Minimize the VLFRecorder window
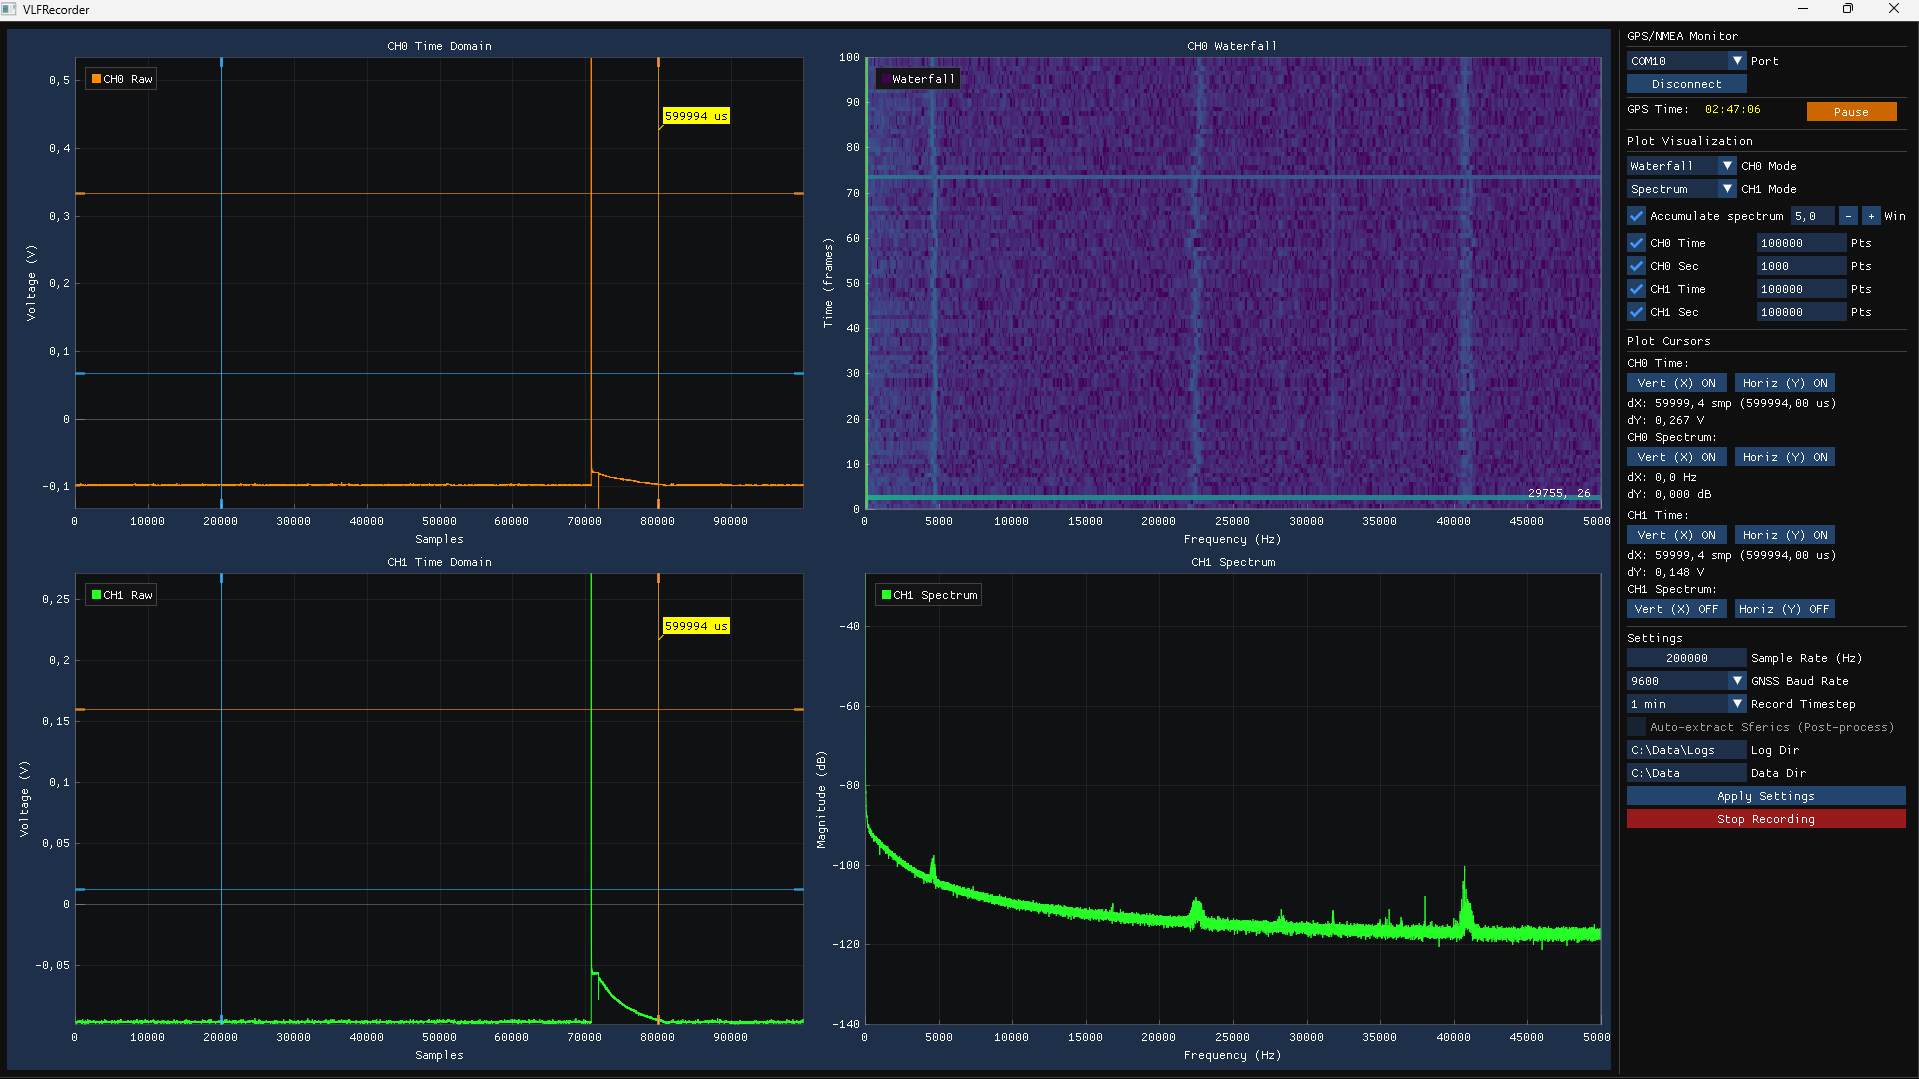Image resolution: width=1919 pixels, height=1079 pixels. click(1803, 9)
